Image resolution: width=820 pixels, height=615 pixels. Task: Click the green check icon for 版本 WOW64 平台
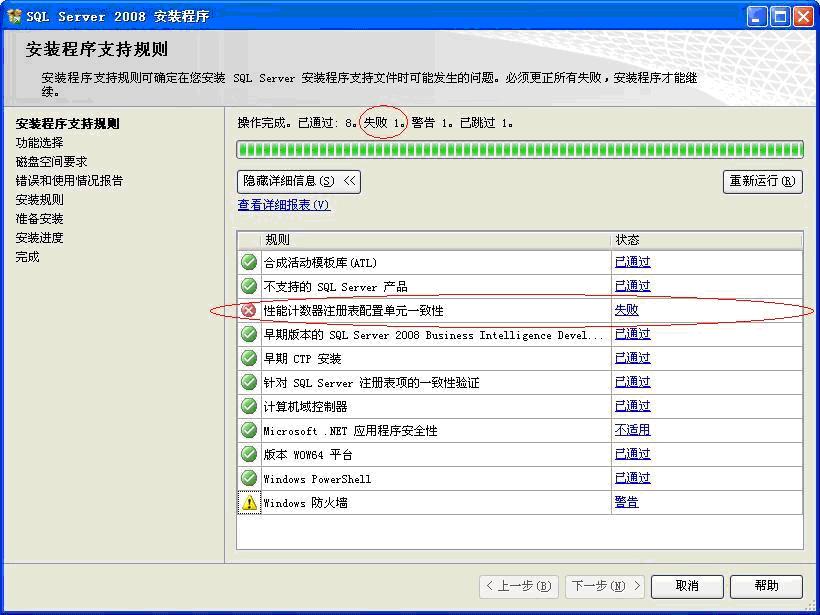(249, 454)
